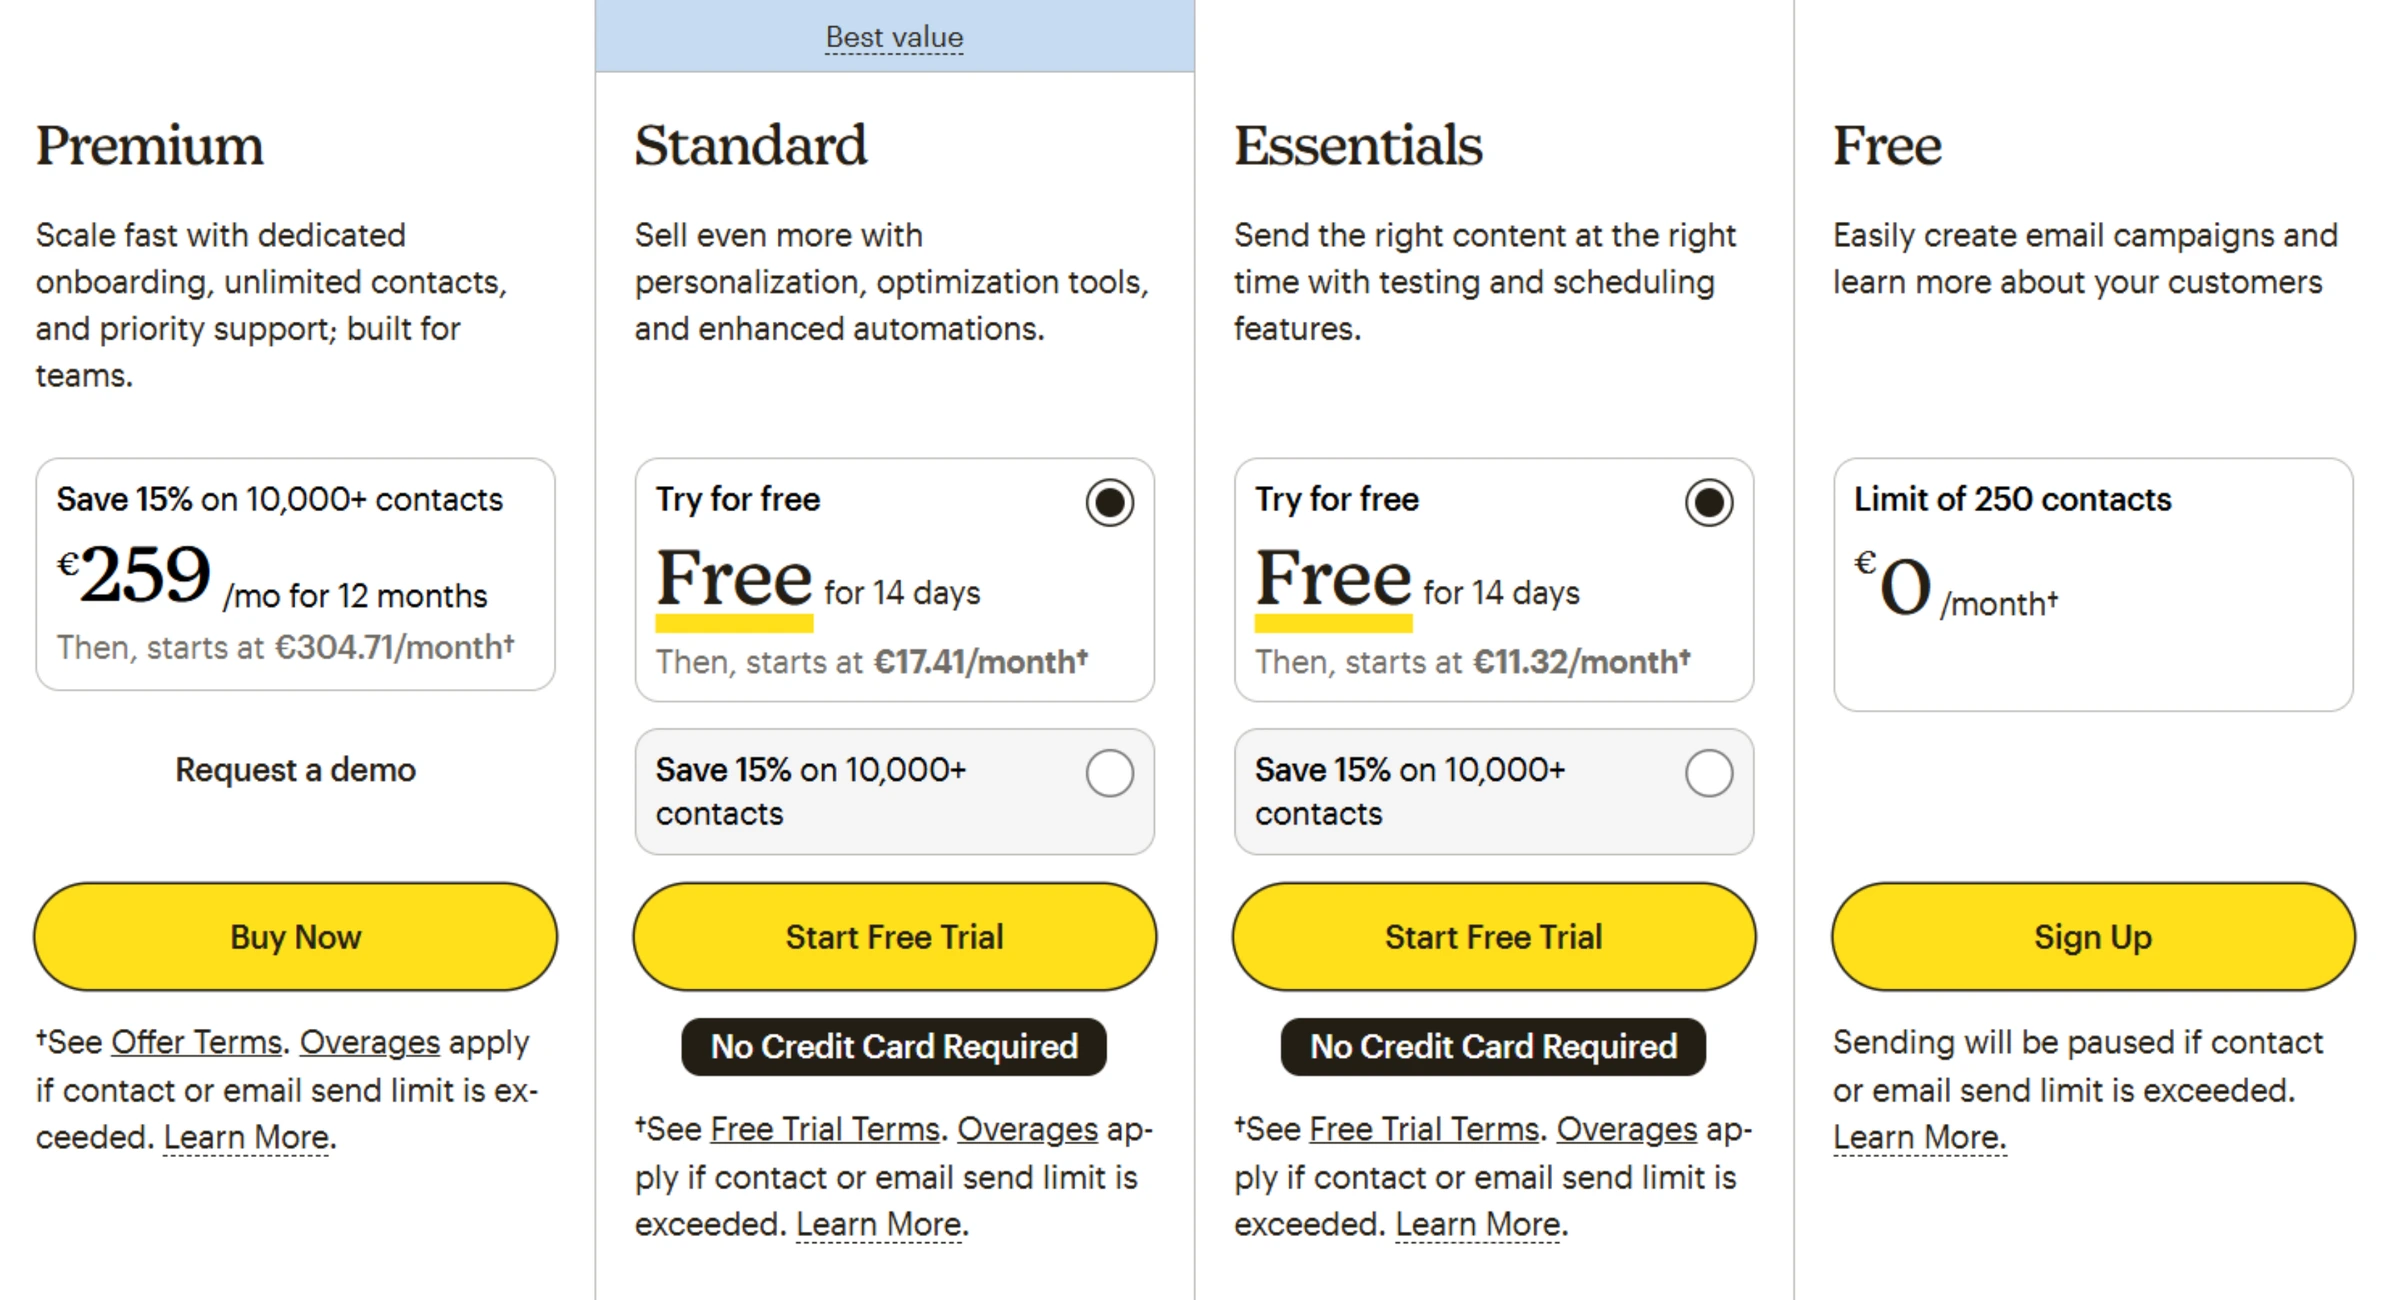This screenshot has height=1300, width=2400.
Task: Click "Request a demo" under Premium
Action: (294, 770)
